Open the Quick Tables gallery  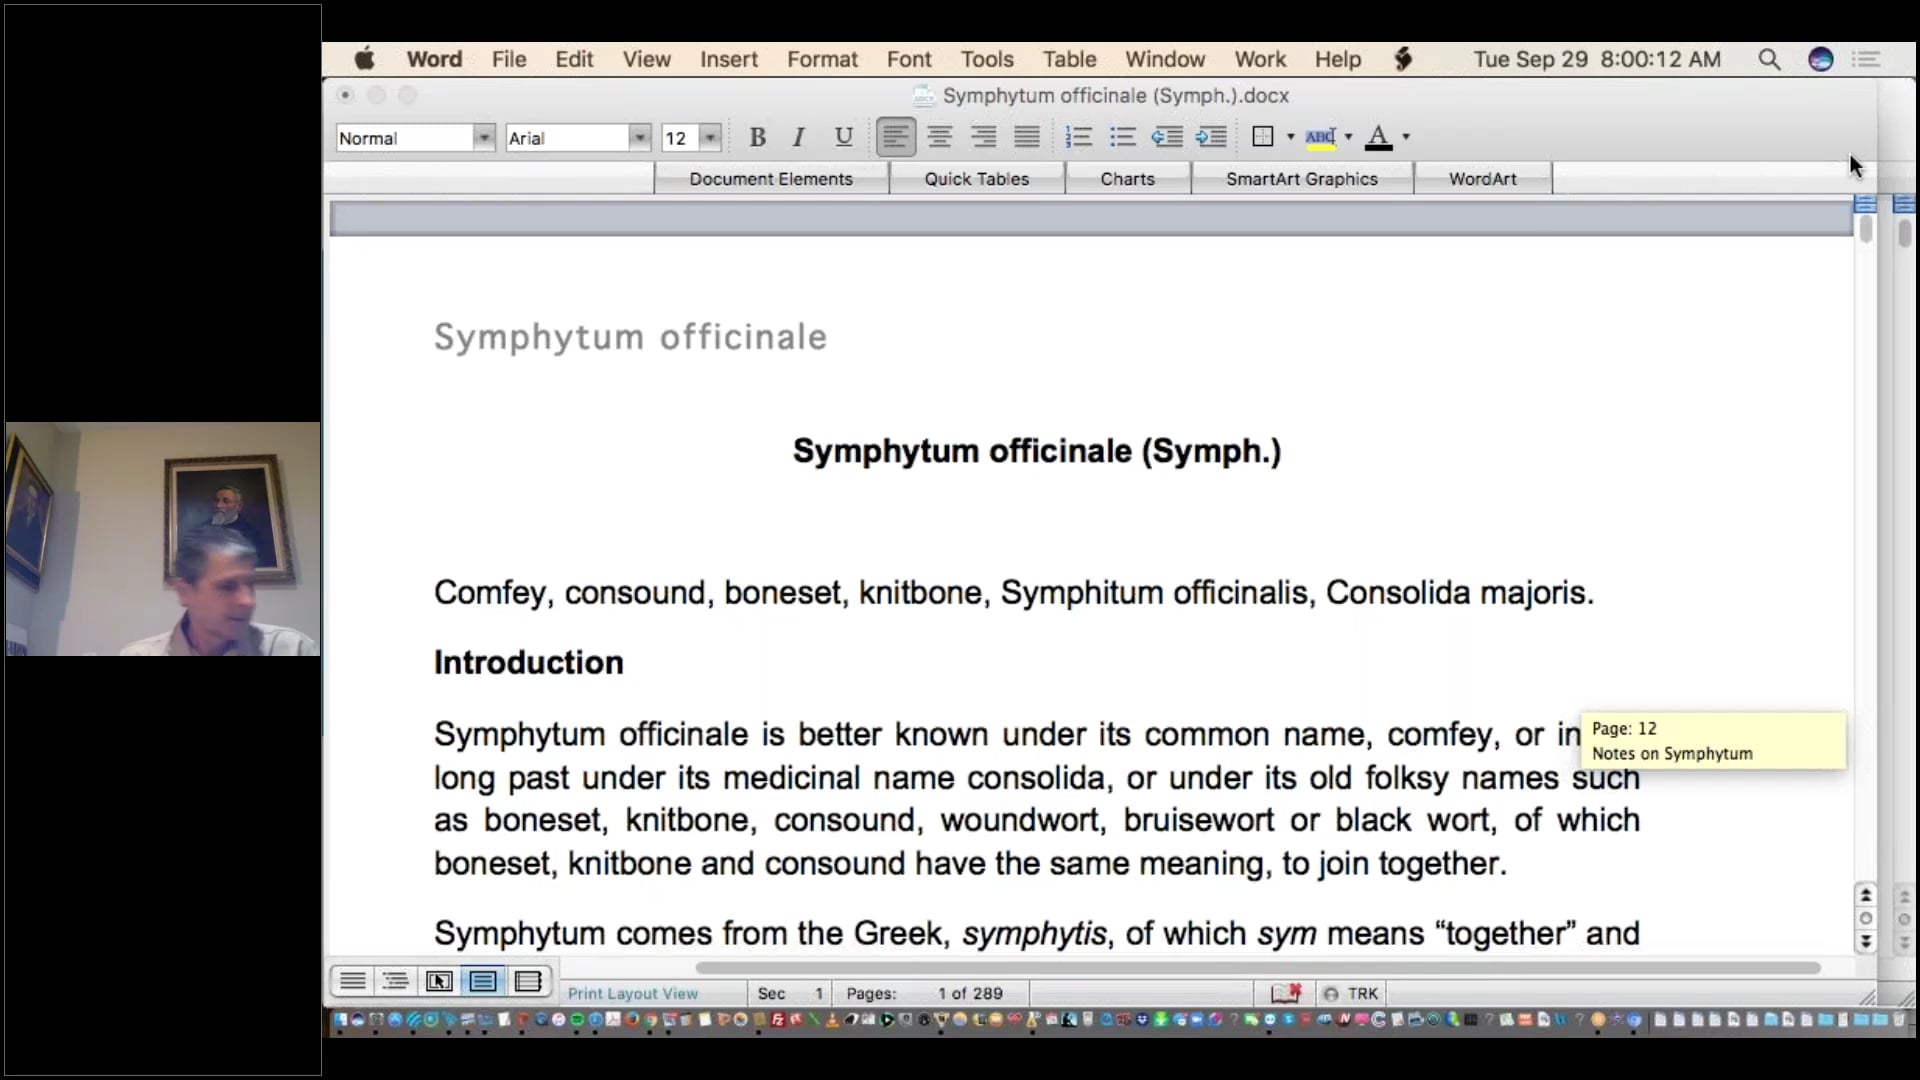[x=976, y=179]
